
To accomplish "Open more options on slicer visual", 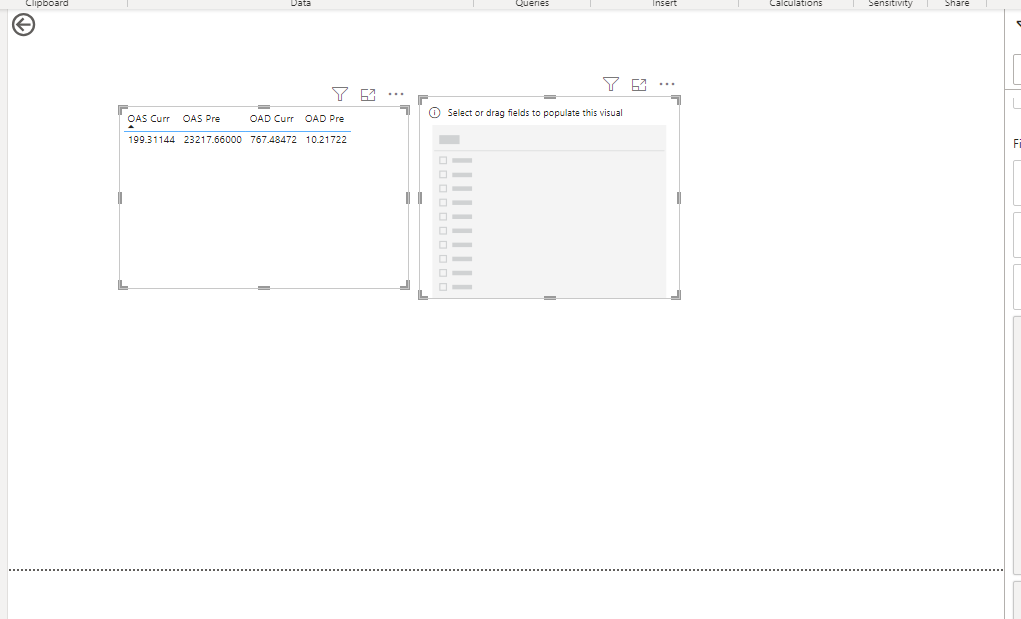I will pyautogui.click(x=667, y=84).
